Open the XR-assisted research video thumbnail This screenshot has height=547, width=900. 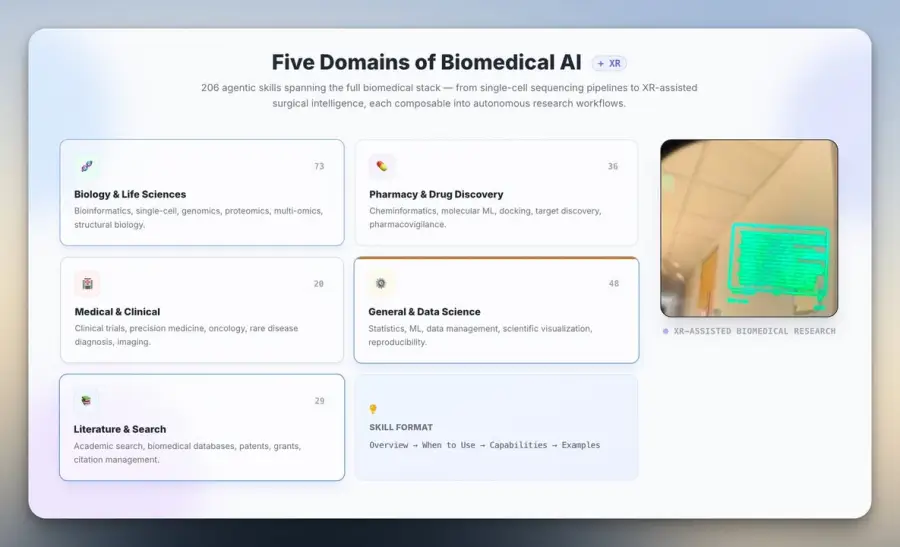click(x=749, y=228)
